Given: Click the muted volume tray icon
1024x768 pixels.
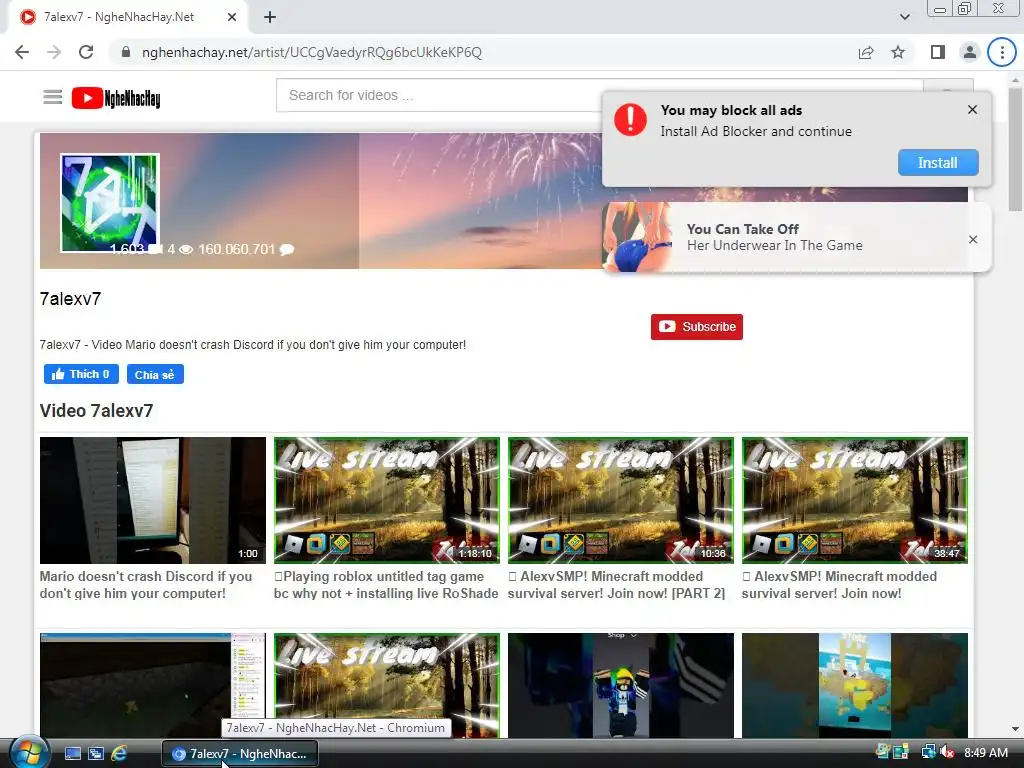Looking at the screenshot, I should [x=947, y=753].
